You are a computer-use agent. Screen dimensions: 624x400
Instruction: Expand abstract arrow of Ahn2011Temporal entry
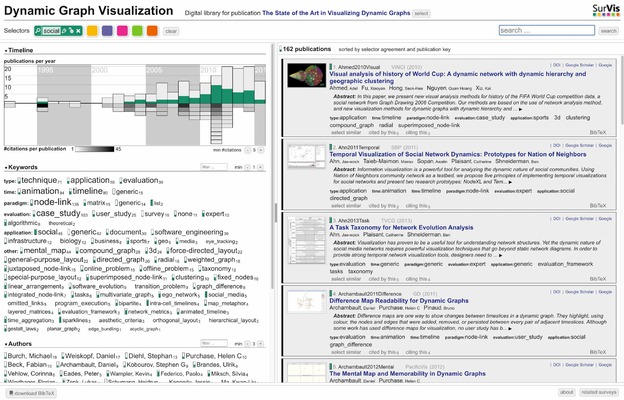point(511,182)
